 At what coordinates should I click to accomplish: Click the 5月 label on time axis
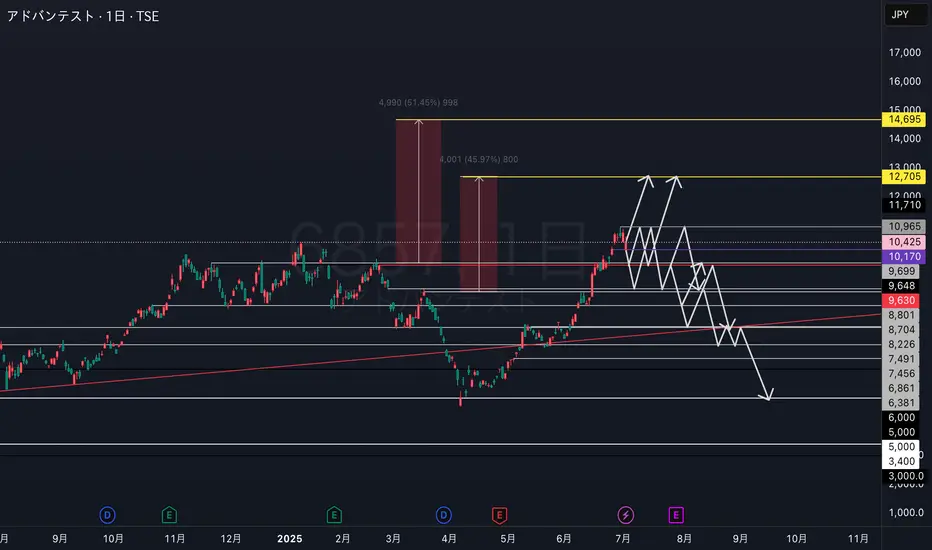click(508, 539)
